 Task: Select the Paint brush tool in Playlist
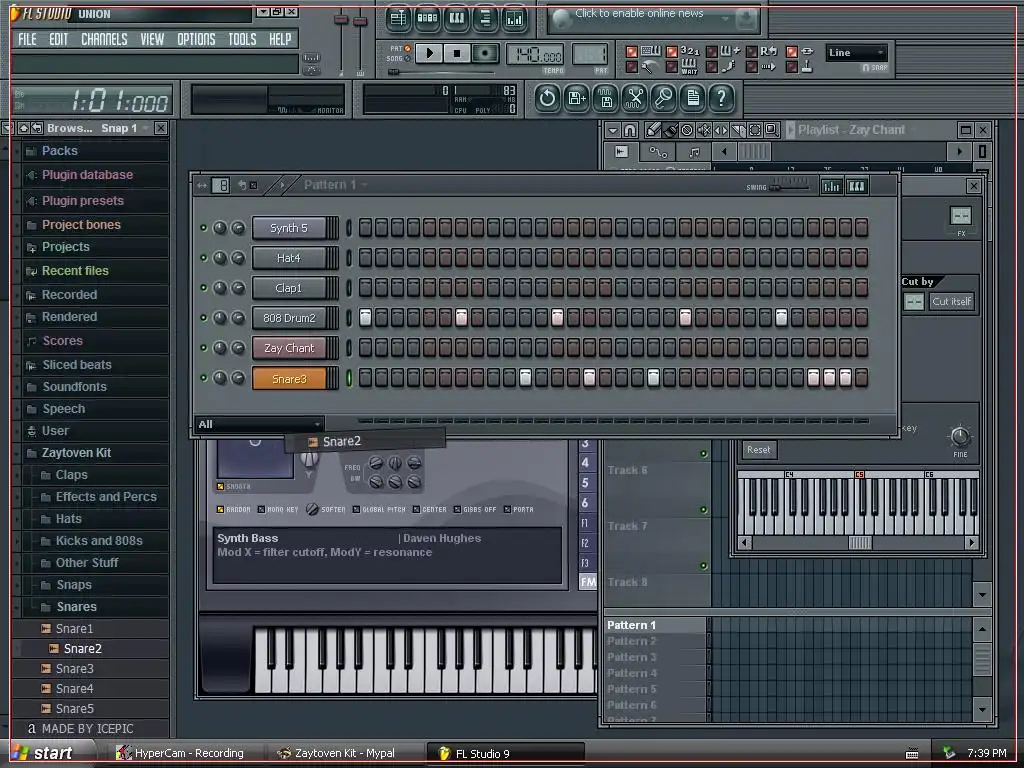pos(669,130)
